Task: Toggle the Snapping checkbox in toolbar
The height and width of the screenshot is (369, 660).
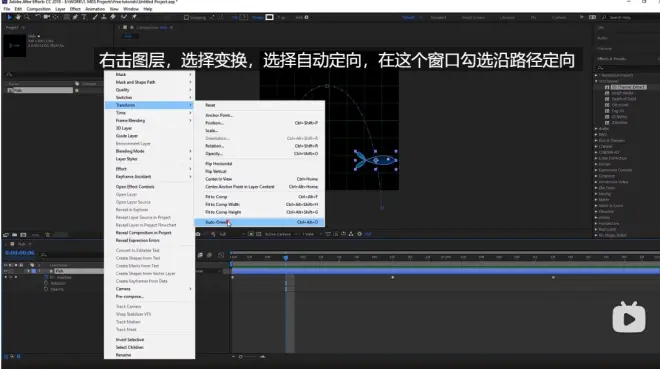Action: click(x=186, y=18)
